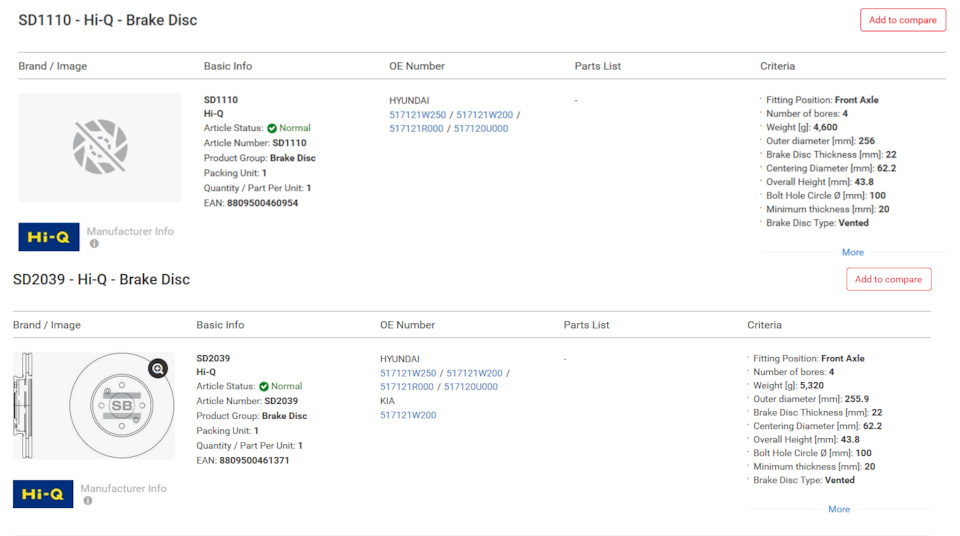Click the SD2039 brake disc drawing thumbnail
The width and height of the screenshot is (960, 536).
pyautogui.click(x=93, y=405)
